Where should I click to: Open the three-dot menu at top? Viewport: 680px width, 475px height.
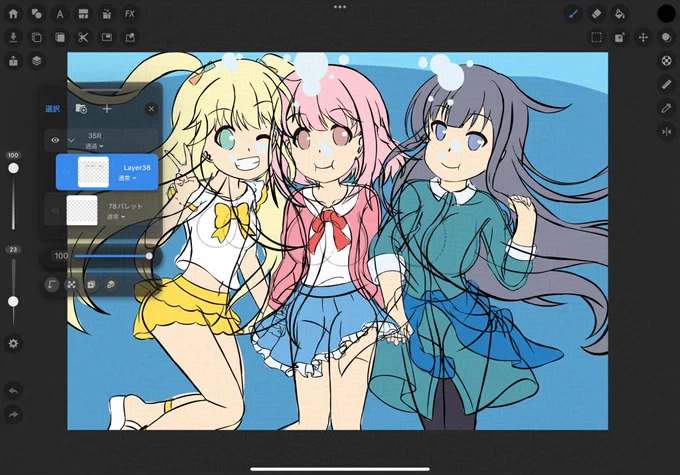(x=340, y=7)
